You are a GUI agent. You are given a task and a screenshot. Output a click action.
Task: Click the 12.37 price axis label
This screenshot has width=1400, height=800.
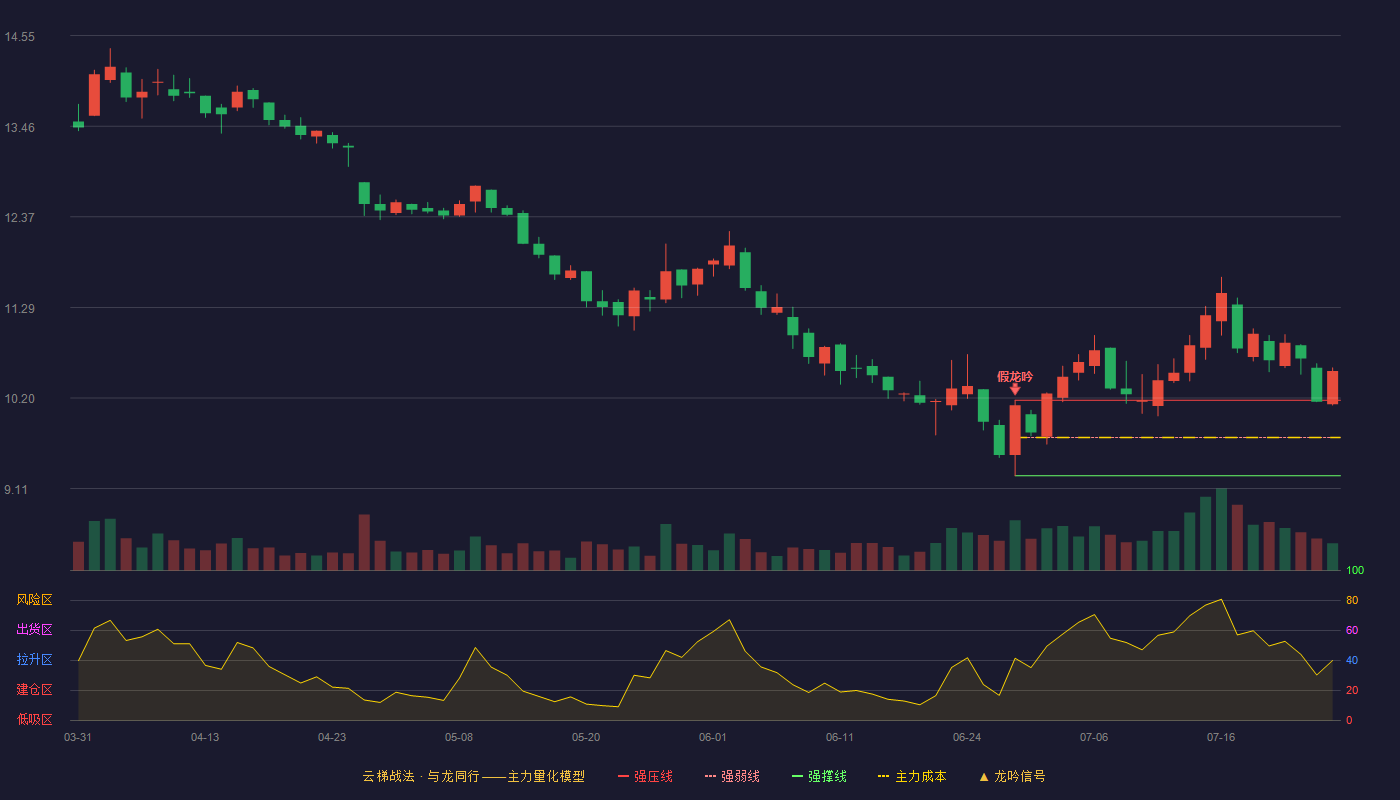[x=19, y=218]
